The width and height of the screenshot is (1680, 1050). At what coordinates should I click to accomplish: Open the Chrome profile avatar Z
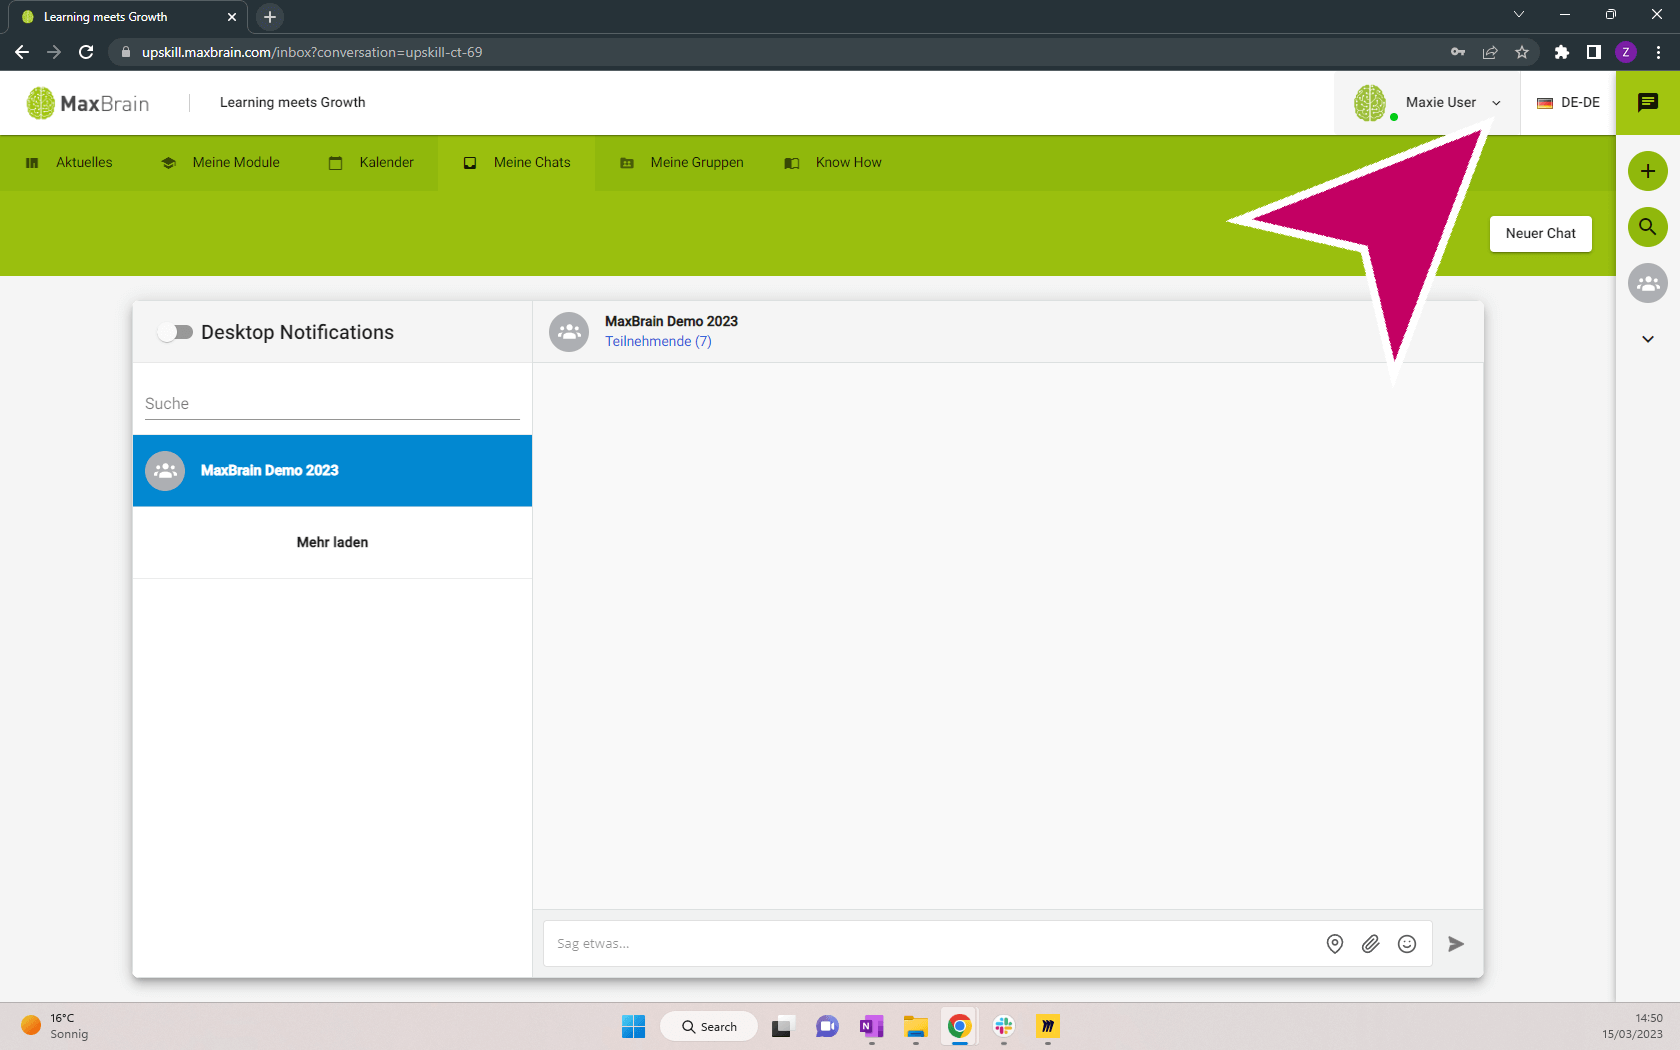click(x=1626, y=52)
